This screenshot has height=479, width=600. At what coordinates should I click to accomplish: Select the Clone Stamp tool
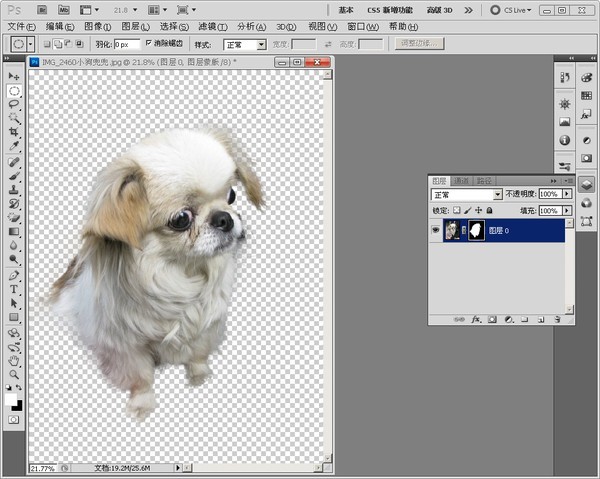pyautogui.click(x=14, y=189)
